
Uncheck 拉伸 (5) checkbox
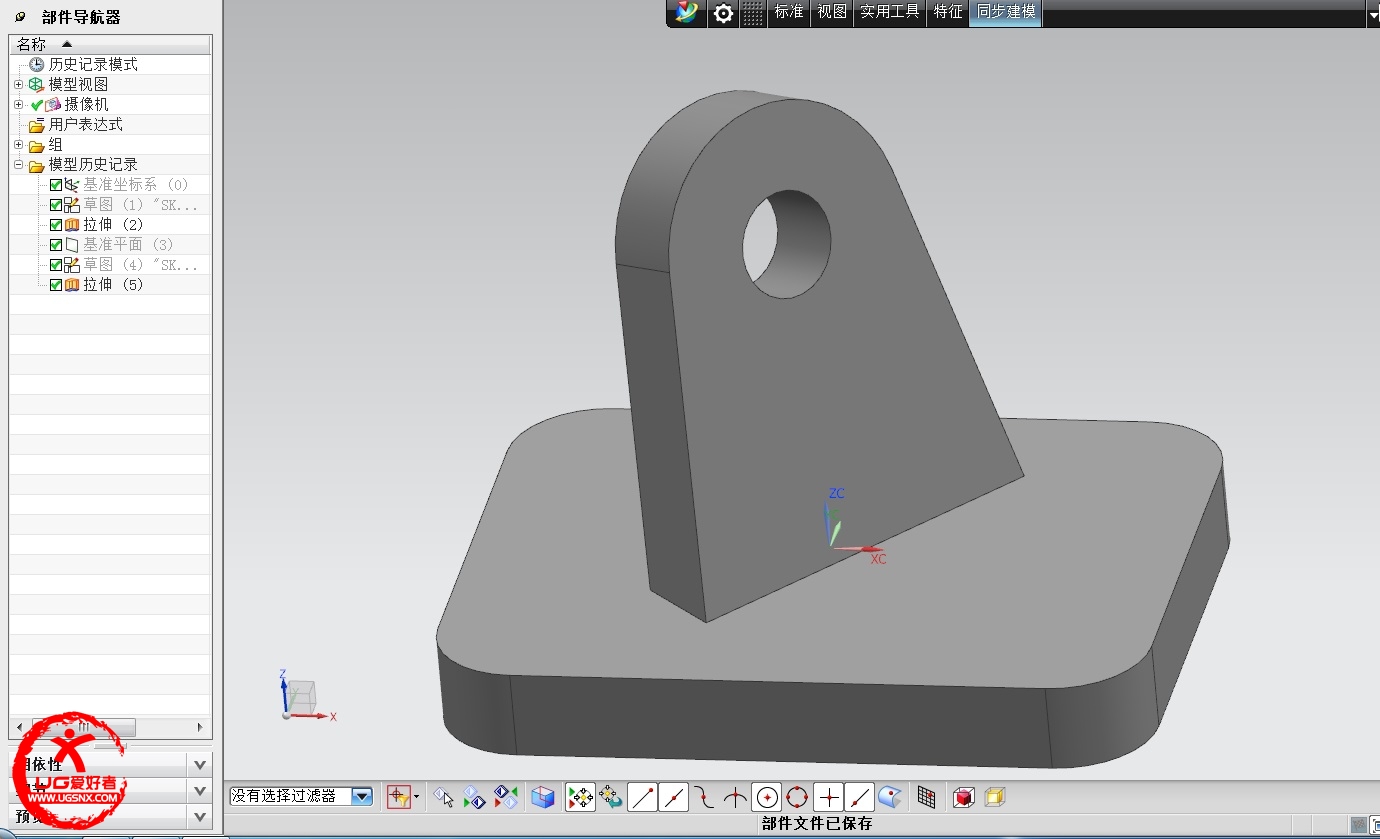56,284
